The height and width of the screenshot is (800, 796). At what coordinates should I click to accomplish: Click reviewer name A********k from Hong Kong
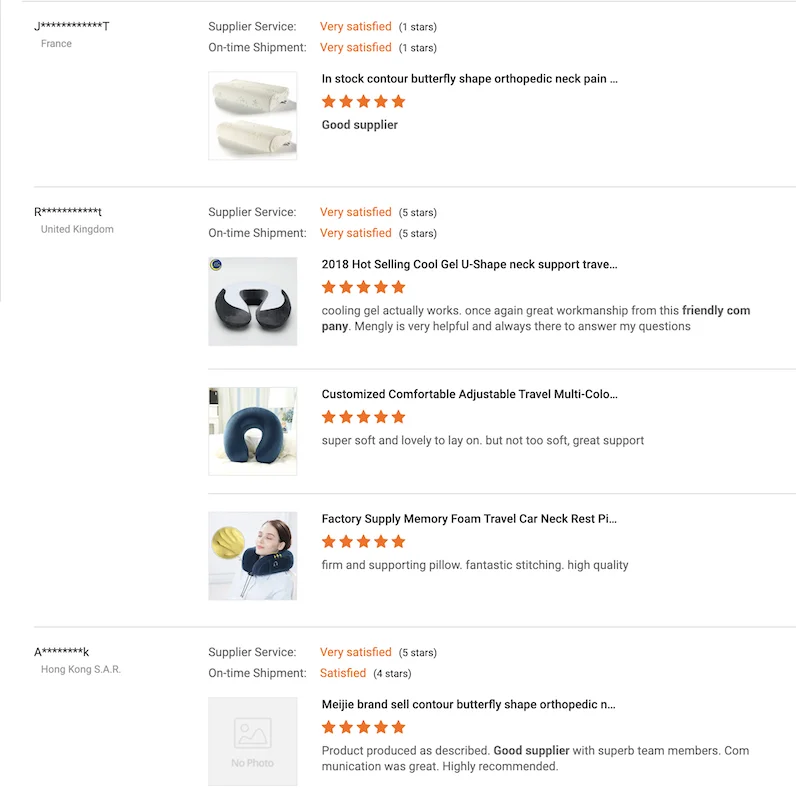[61, 652]
